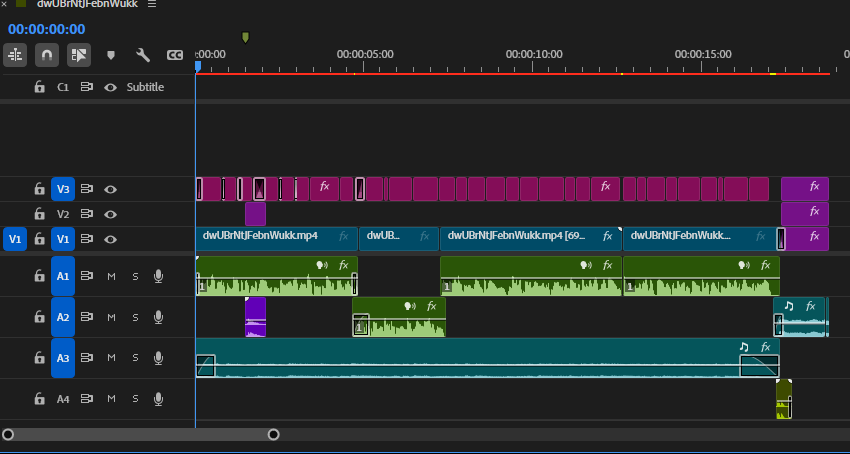Select purple graphic clip at end of V3
The image size is (850, 454).
click(805, 189)
